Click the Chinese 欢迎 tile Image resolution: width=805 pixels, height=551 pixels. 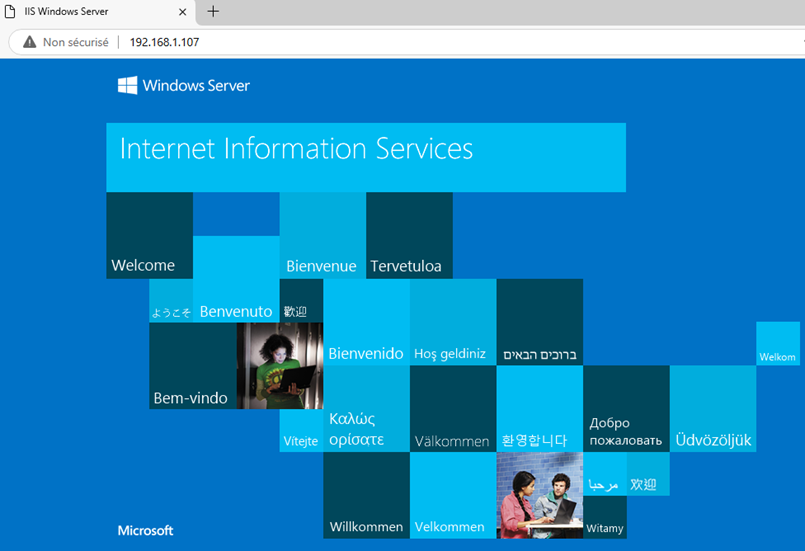click(648, 474)
